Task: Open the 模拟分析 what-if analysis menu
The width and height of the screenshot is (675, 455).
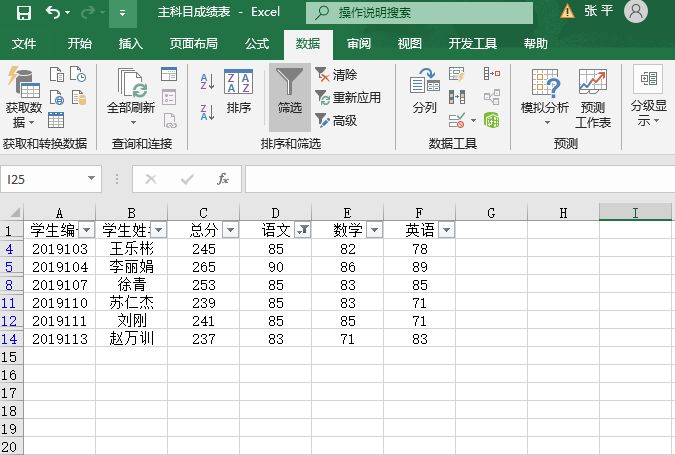Action: (x=545, y=98)
